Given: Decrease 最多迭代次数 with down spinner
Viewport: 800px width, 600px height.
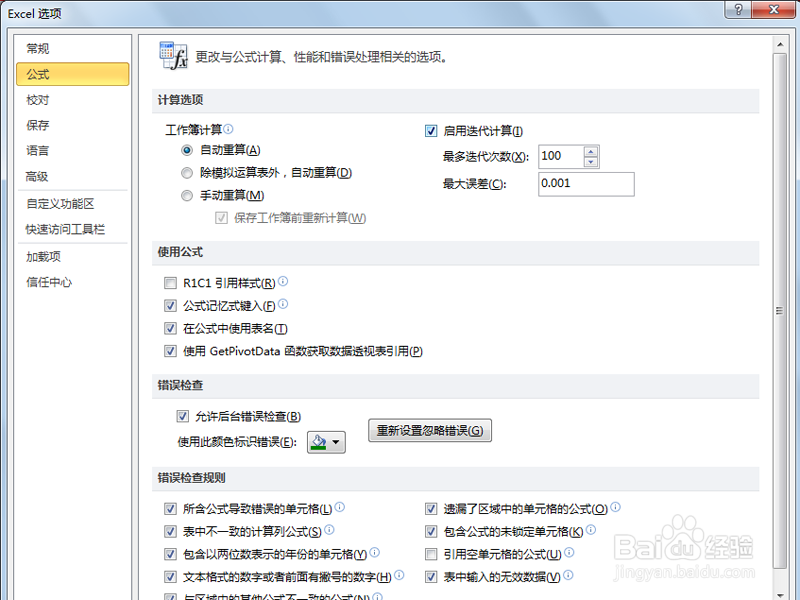Looking at the screenshot, I should pyautogui.click(x=591, y=162).
